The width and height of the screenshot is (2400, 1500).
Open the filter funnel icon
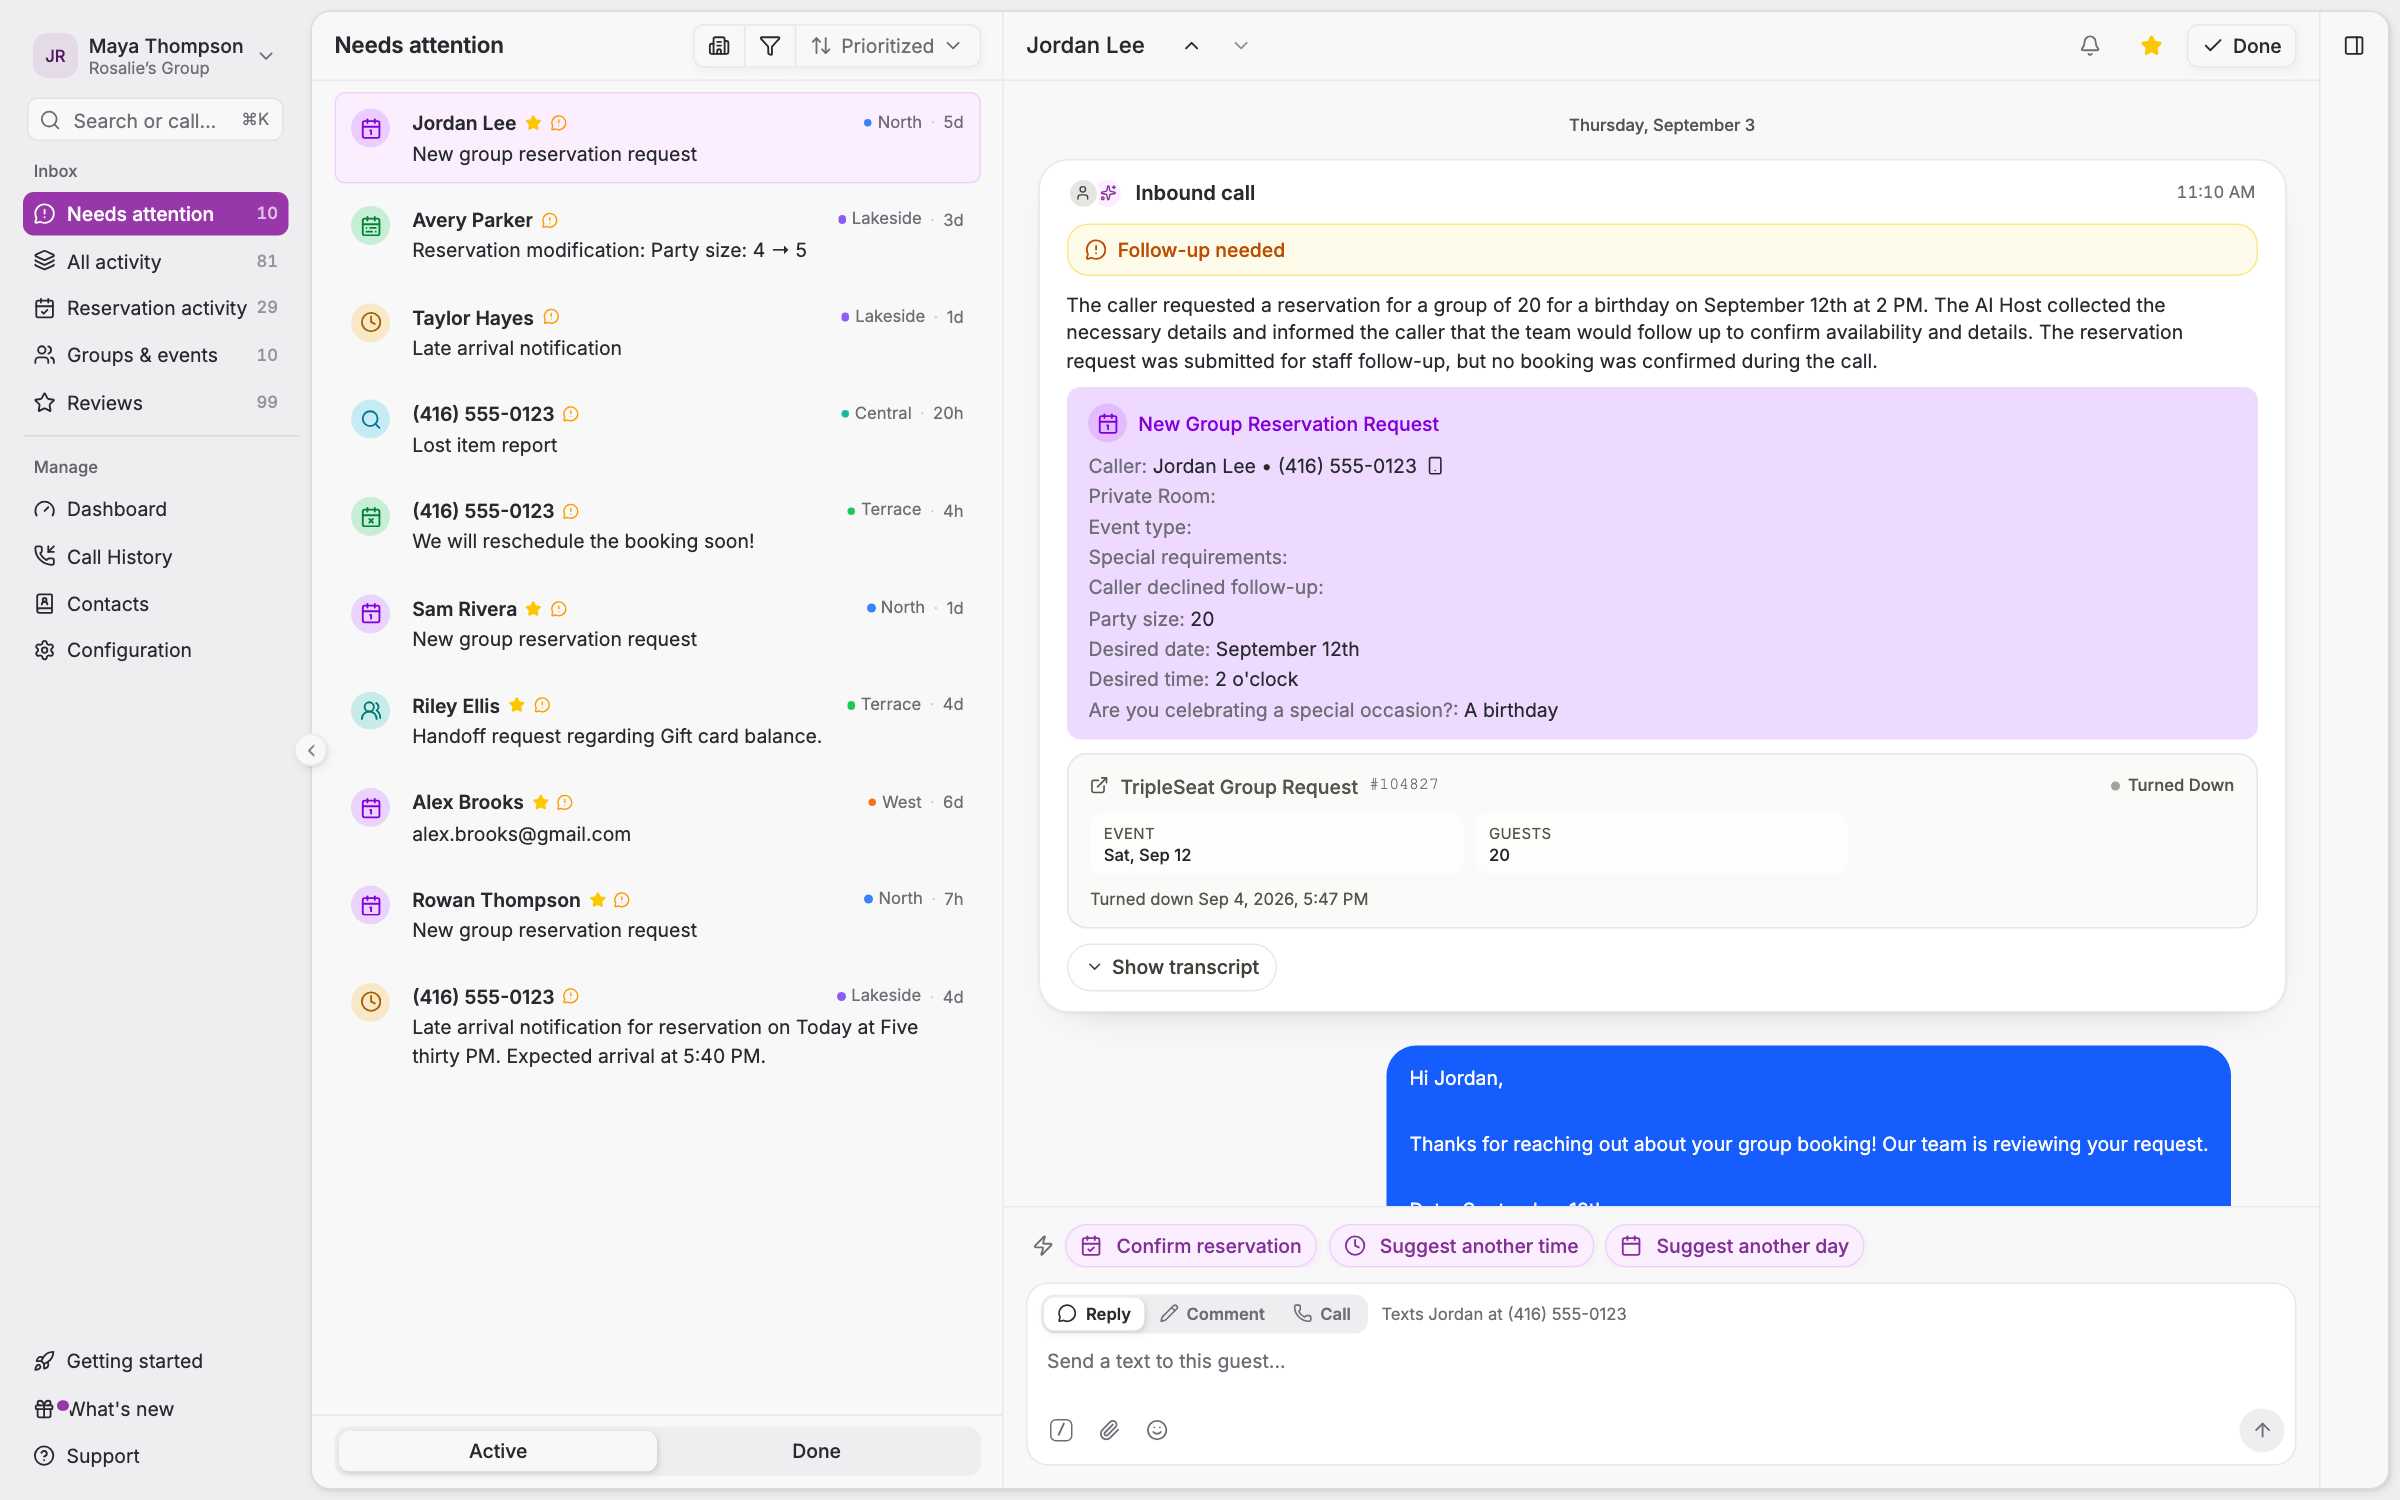(x=770, y=46)
